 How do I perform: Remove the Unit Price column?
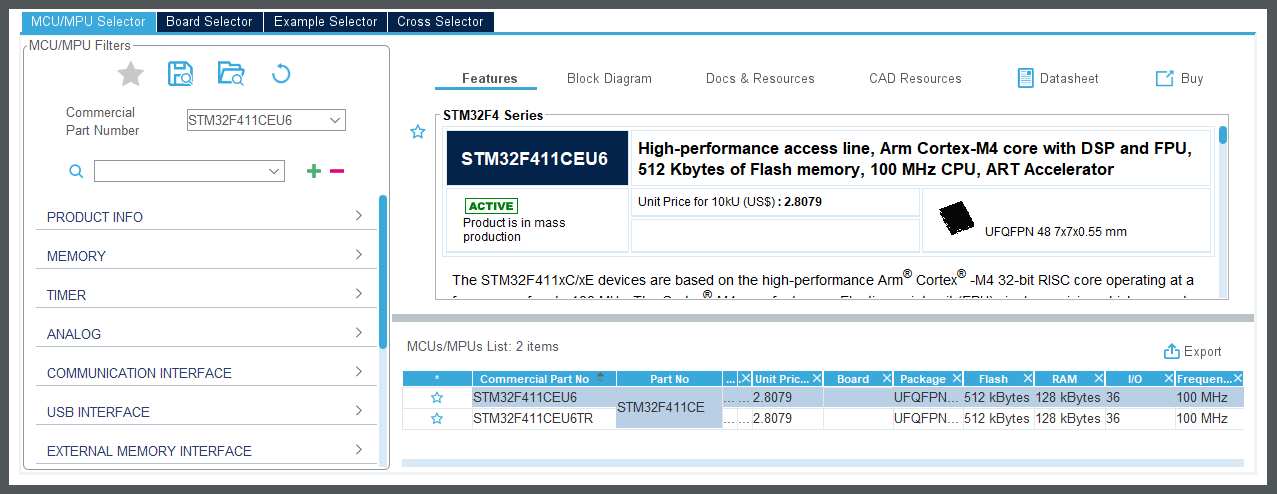pyautogui.click(x=817, y=379)
